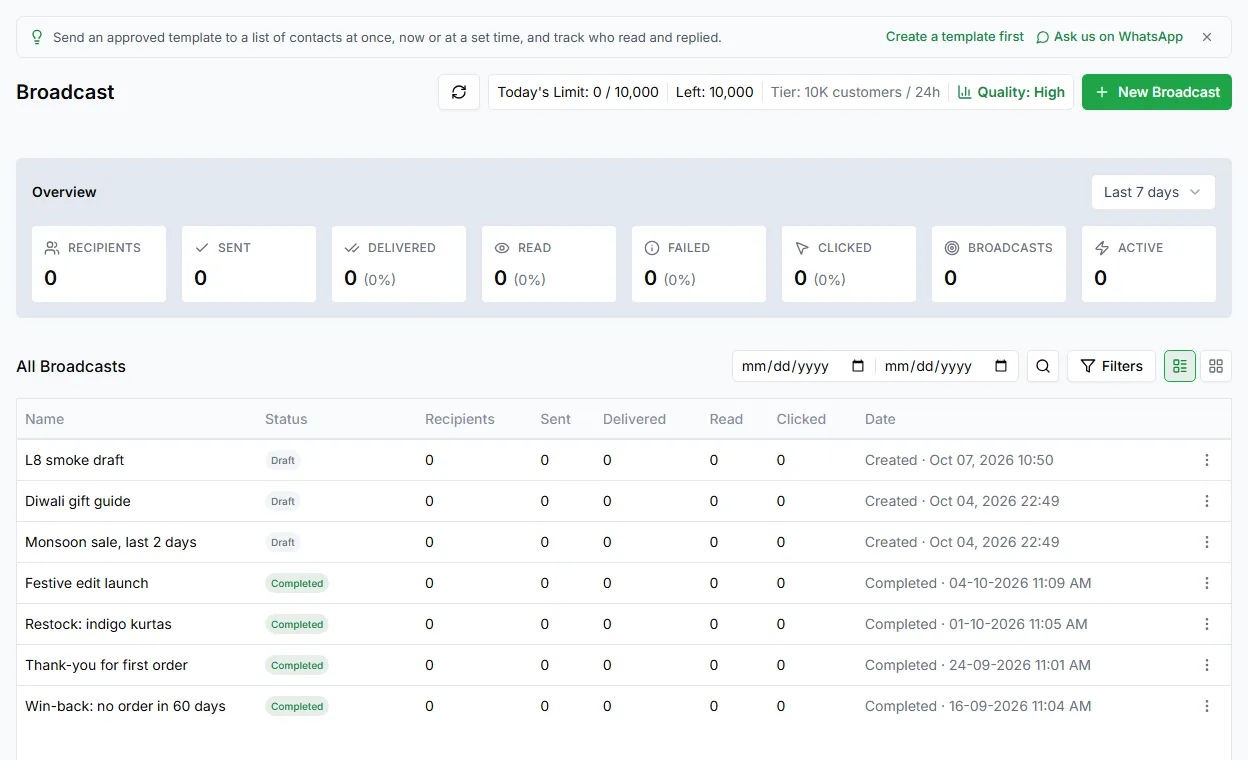Select the Clicked overview card
The width and height of the screenshot is (1248, 760).
click(849, 264)
